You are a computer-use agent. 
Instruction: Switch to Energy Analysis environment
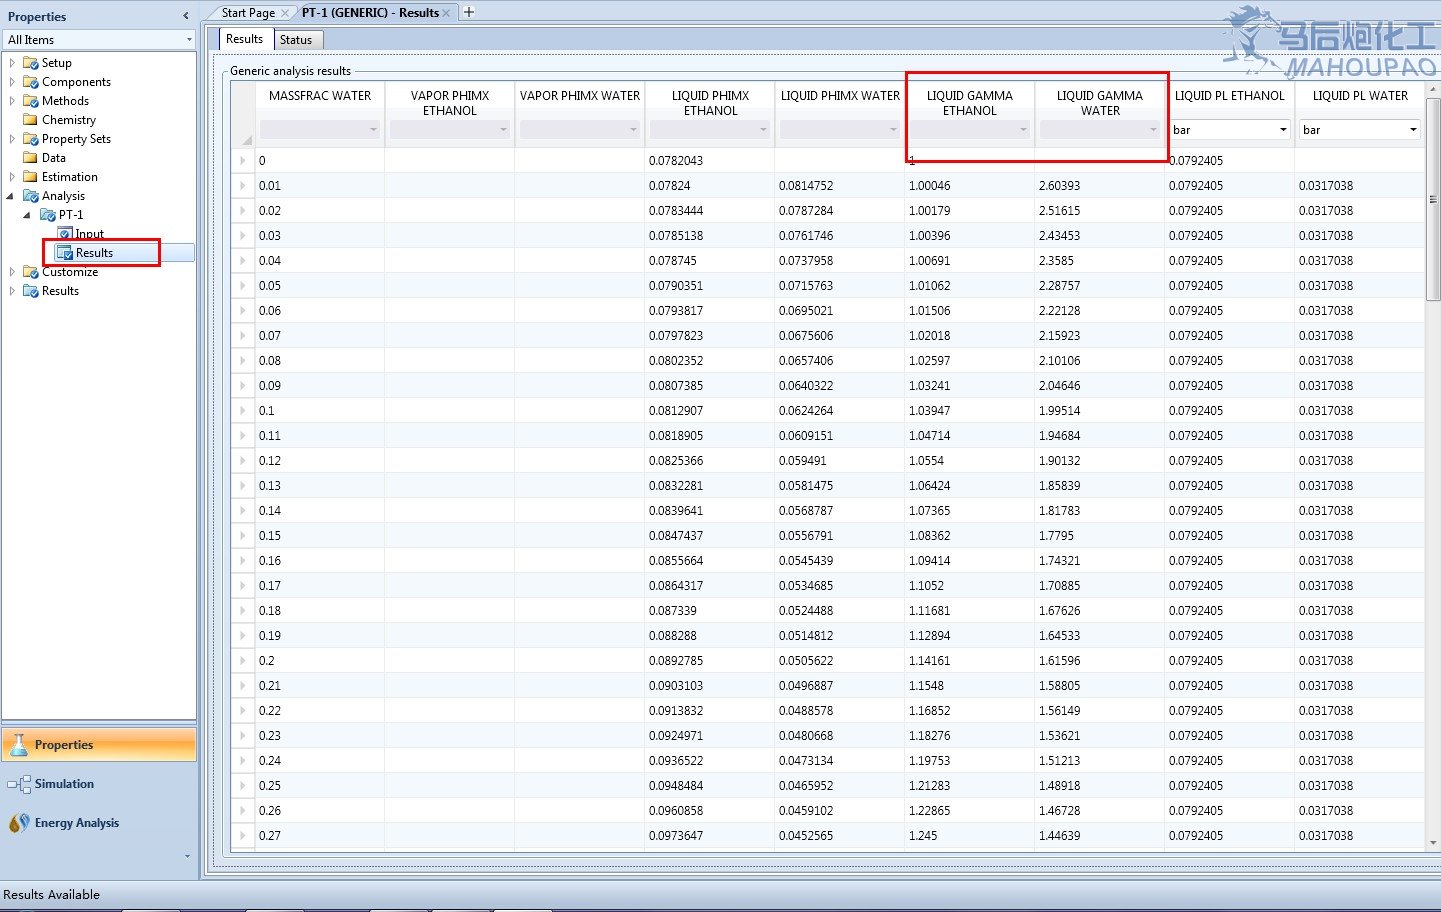point(99,823)
